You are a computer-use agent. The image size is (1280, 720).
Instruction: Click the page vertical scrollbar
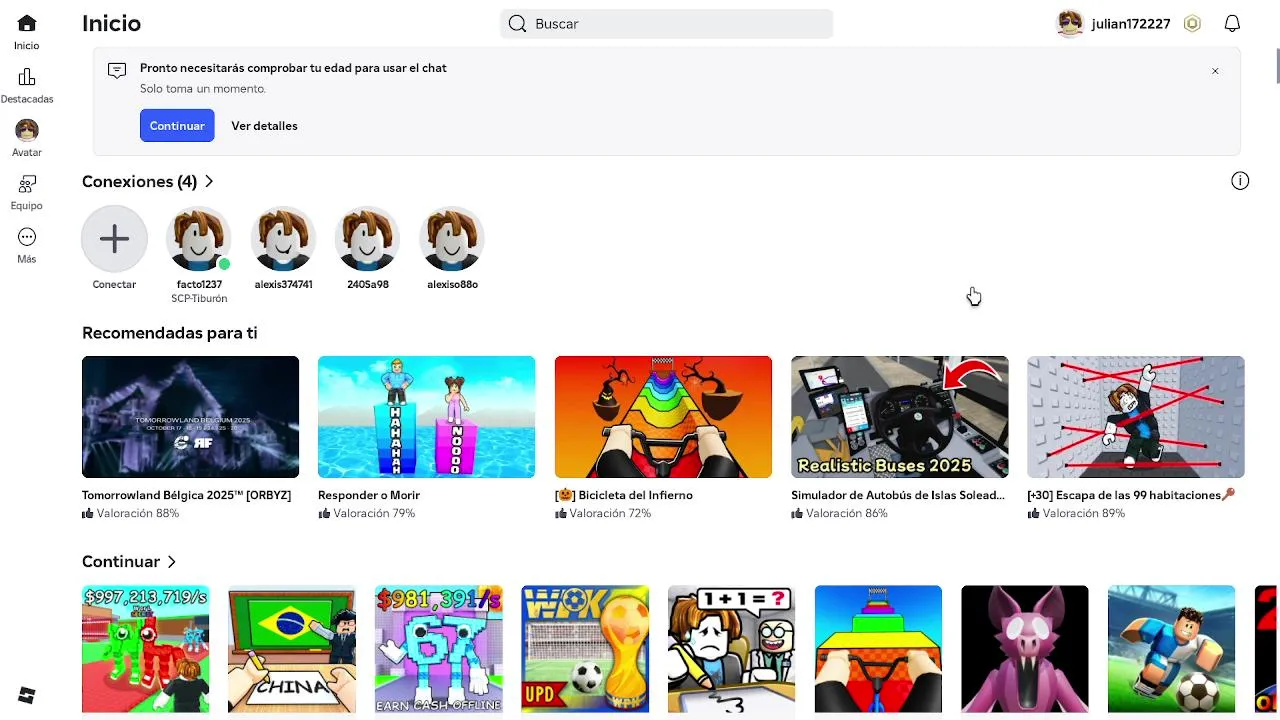1277,66
